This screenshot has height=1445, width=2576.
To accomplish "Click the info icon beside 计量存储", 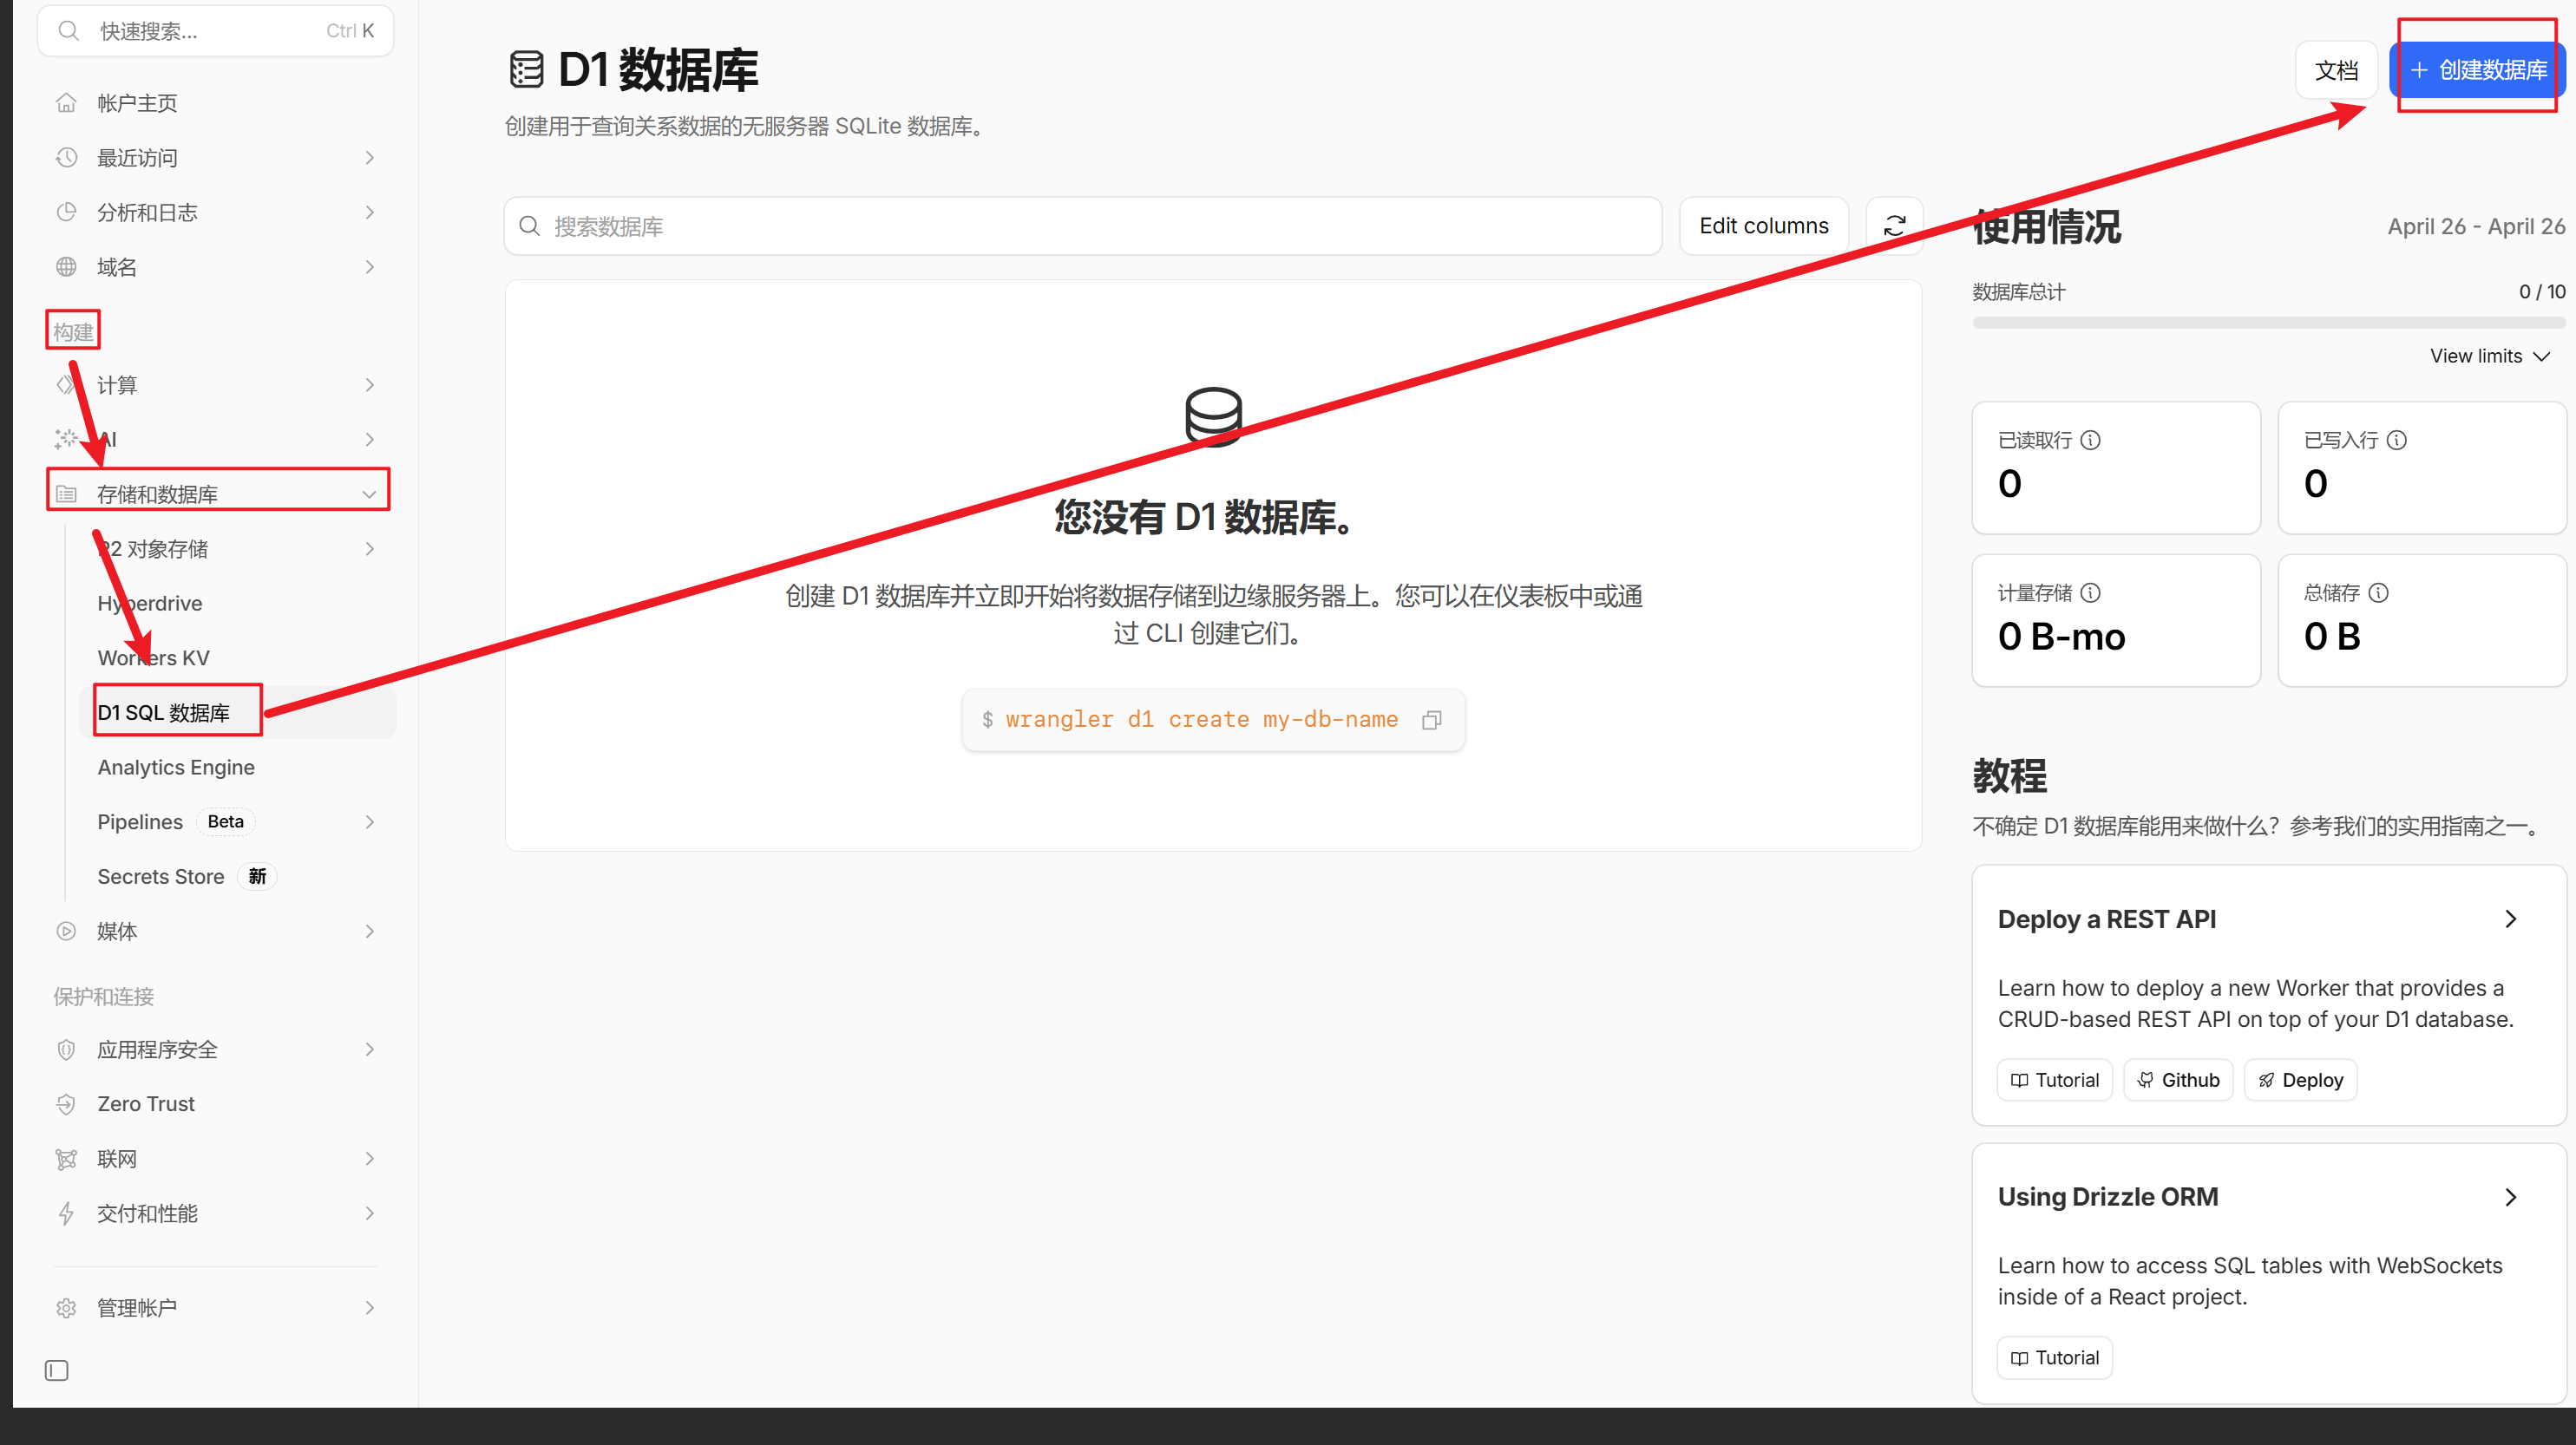I will 2091,593.
